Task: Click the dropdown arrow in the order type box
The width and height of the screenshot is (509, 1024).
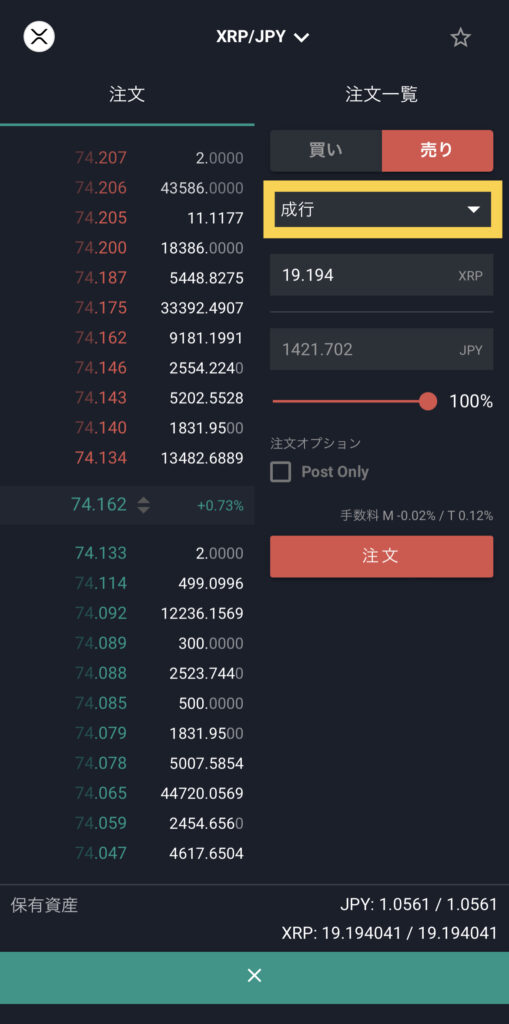Action: pyautogui.click(x=474, y=210)
